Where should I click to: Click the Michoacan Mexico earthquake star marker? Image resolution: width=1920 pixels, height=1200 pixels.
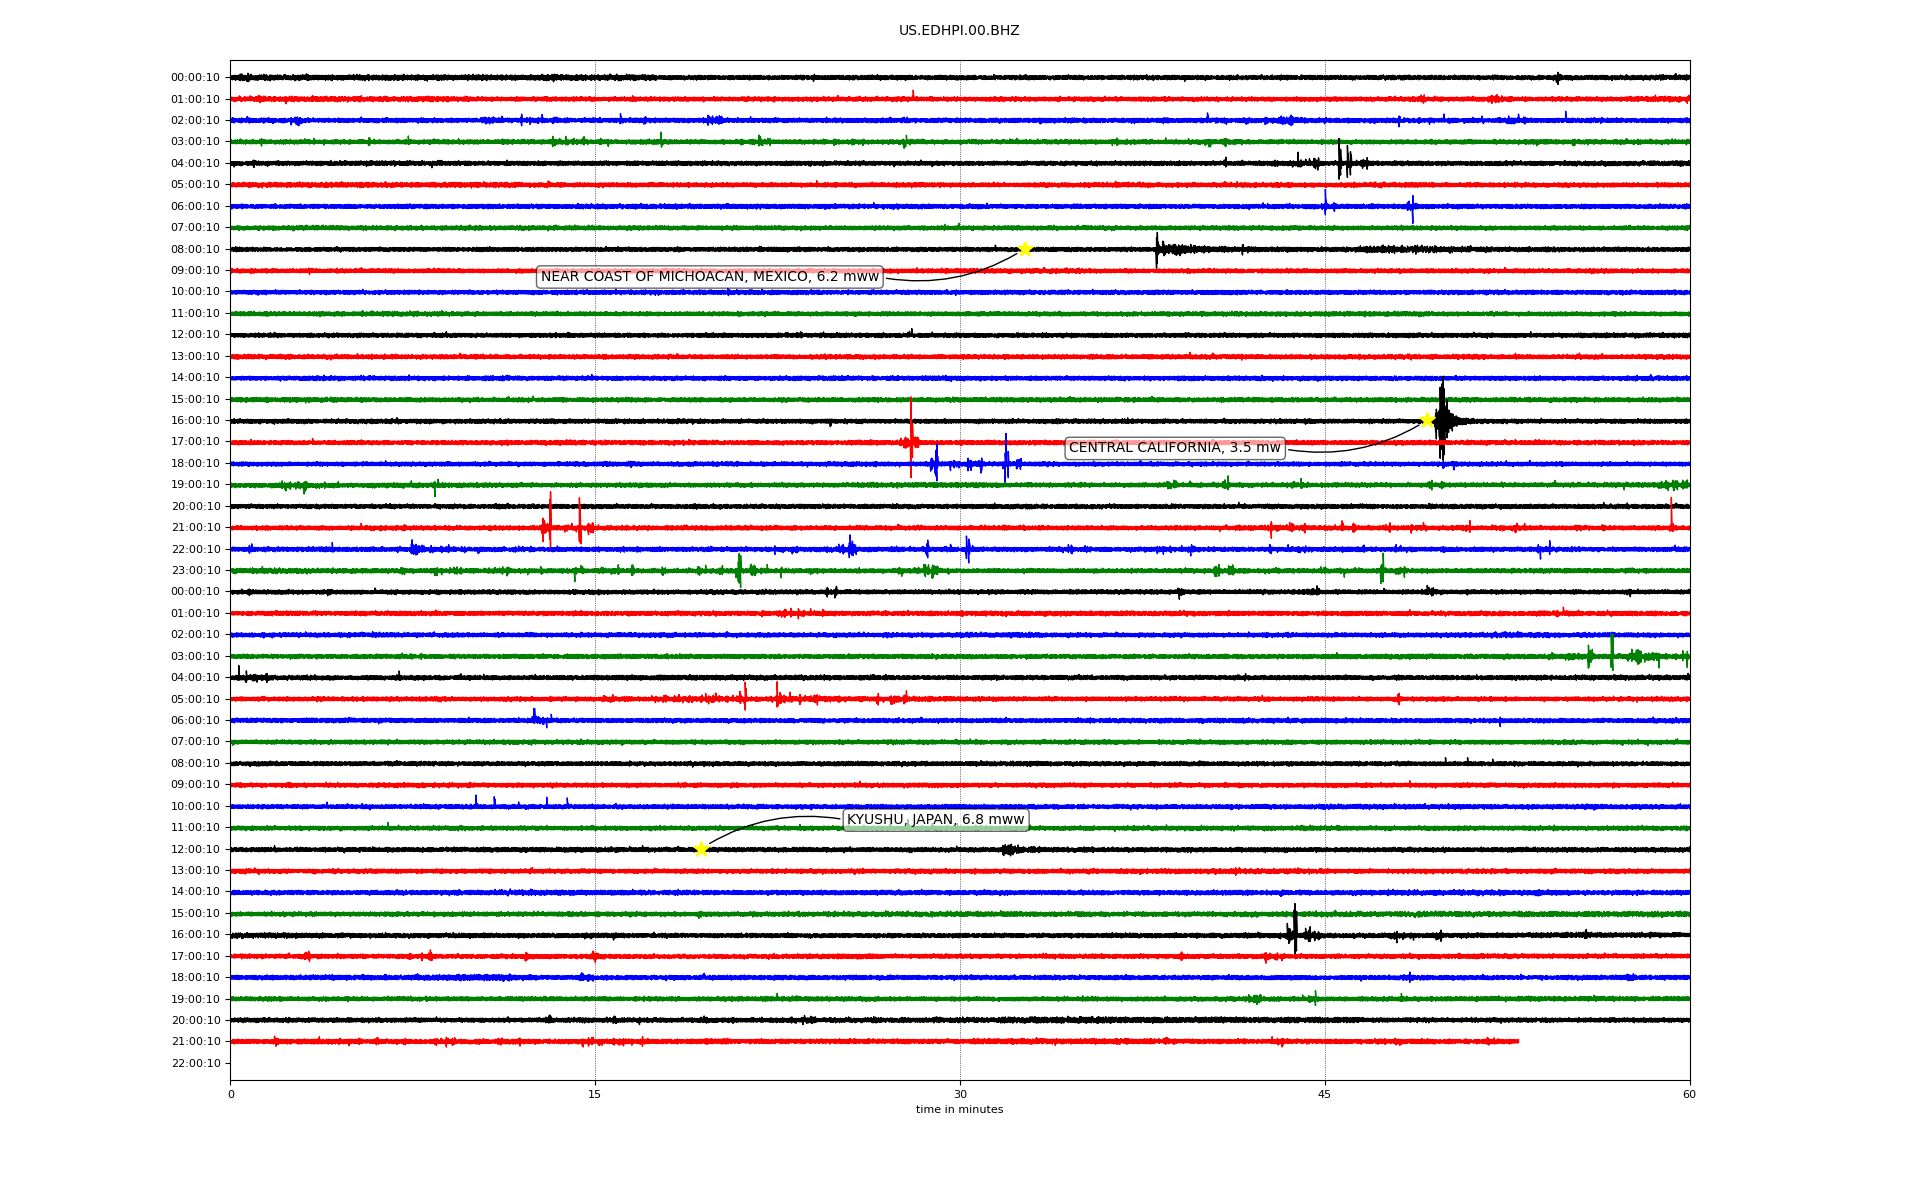[x=1024, y=249]
